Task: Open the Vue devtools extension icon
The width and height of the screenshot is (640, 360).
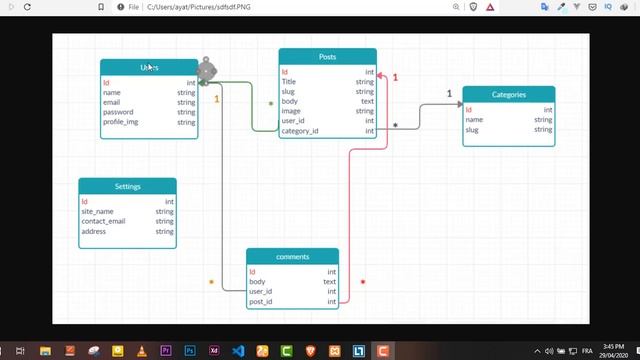Action: click(x=577, y=7)
